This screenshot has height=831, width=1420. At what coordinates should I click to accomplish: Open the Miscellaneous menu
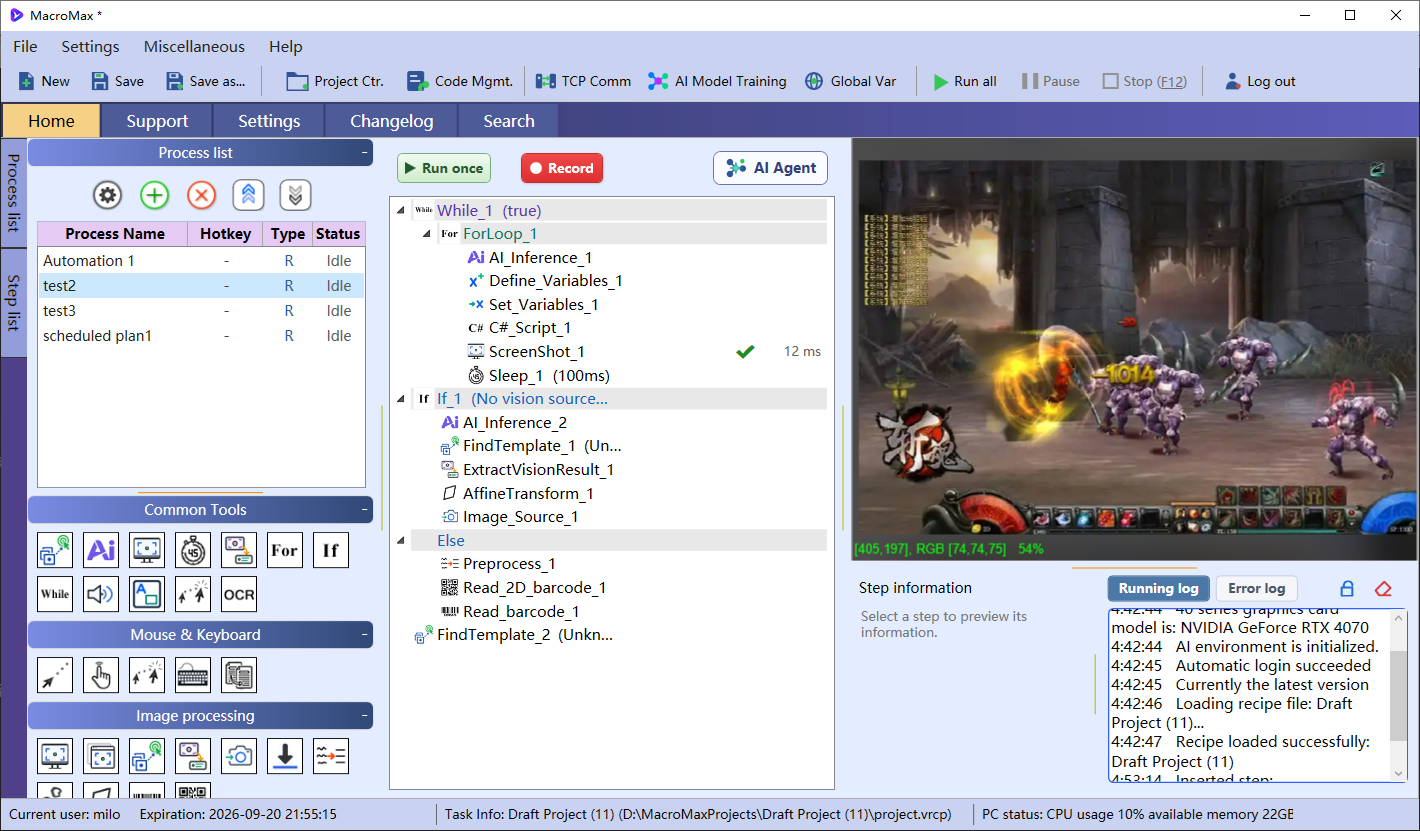194,47
